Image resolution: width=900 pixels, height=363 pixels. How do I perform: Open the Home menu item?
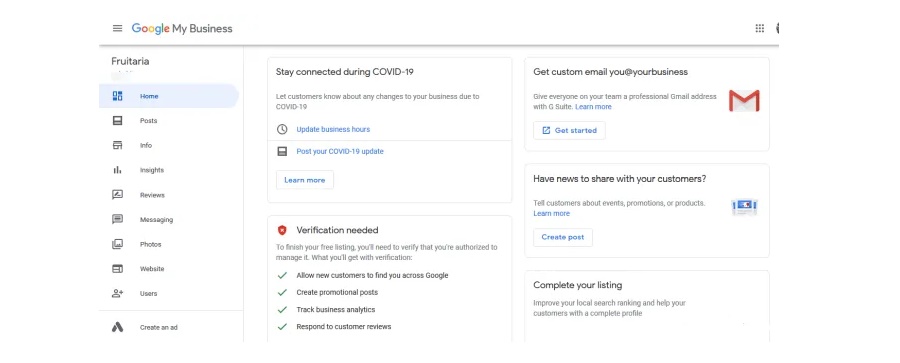(169, 96)
